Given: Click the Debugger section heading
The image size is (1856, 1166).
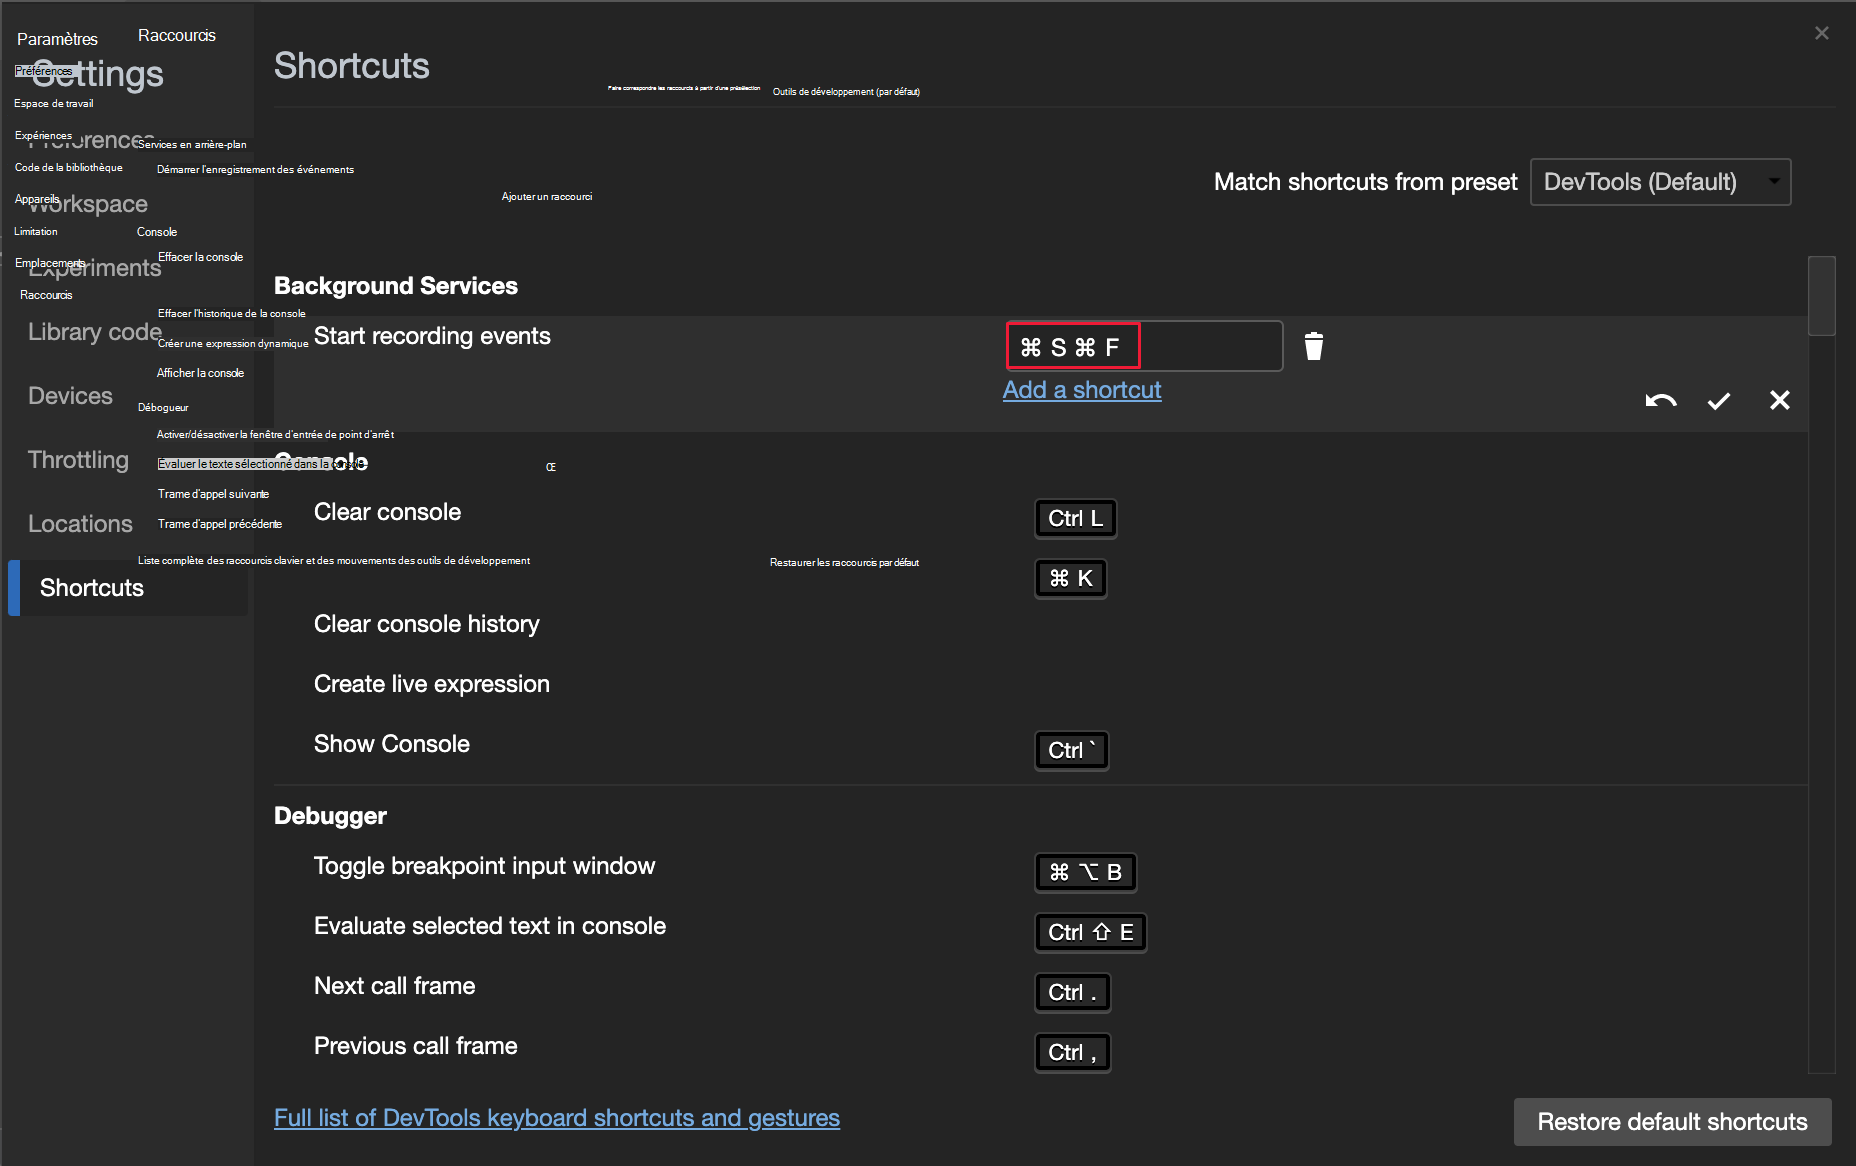Looking at the screenshot, I should point(330,816).
